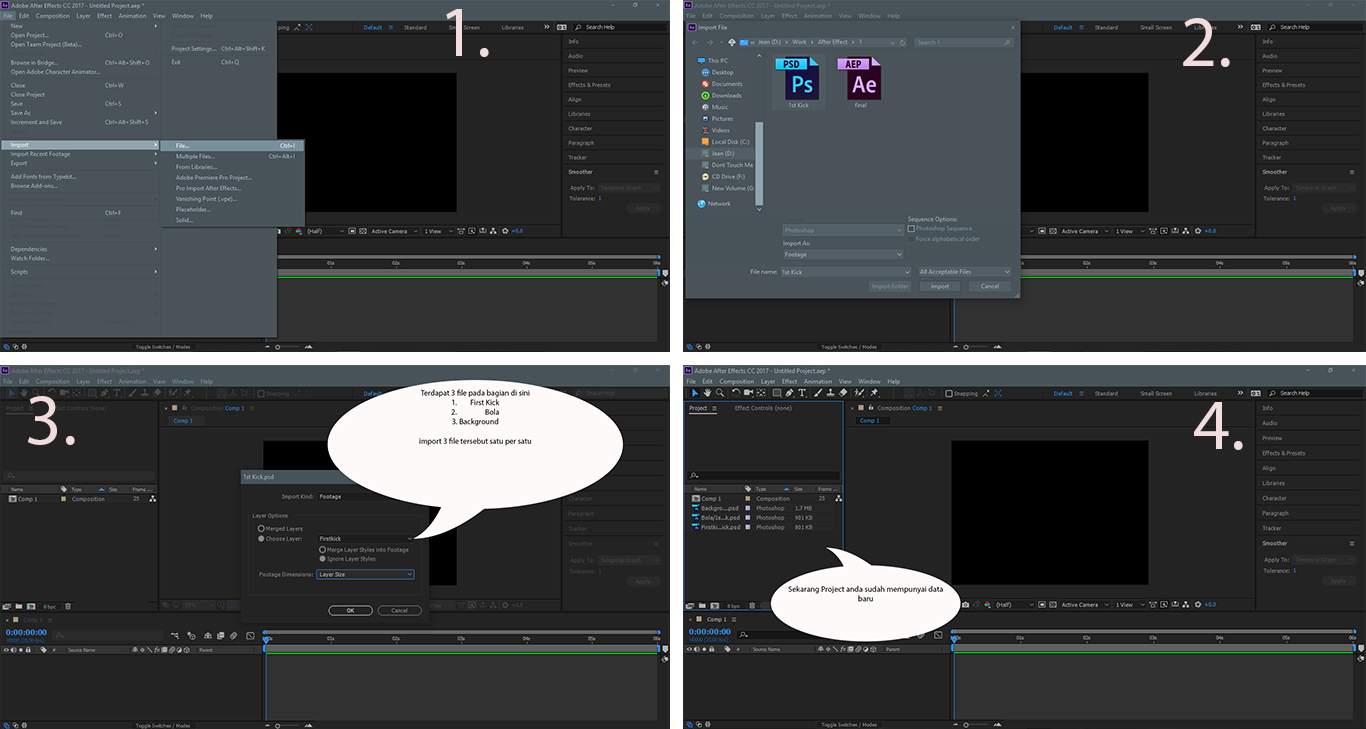Open the Footage Dimensions Layer Size dropdown
This screenshot has width=1366, height=729.
coord(365,574)
